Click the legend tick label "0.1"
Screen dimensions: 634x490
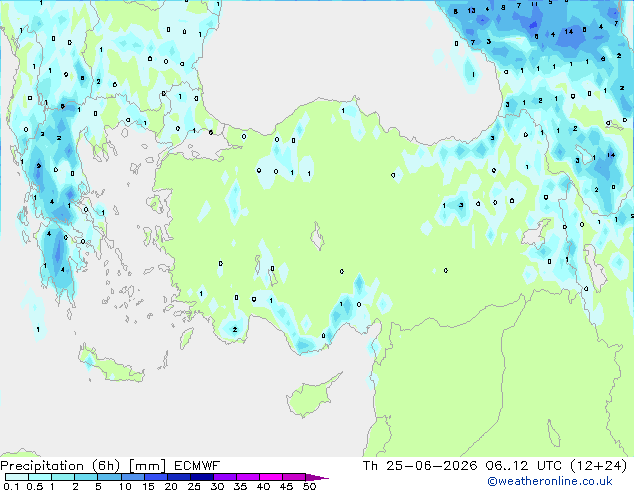click(11, 486)
